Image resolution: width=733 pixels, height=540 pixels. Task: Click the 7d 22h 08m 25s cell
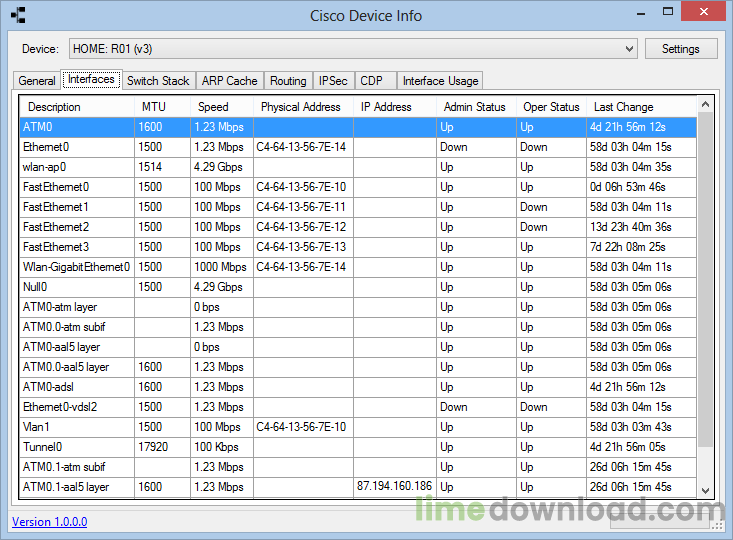click(641, 247)
